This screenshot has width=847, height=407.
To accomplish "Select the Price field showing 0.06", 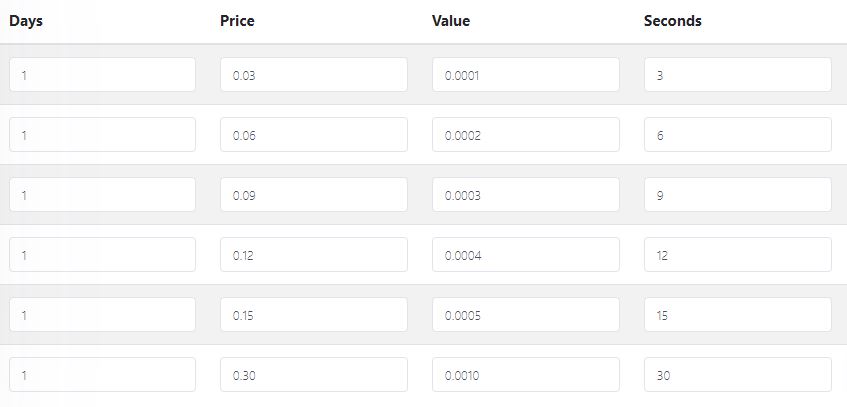I will pos(314,135).
